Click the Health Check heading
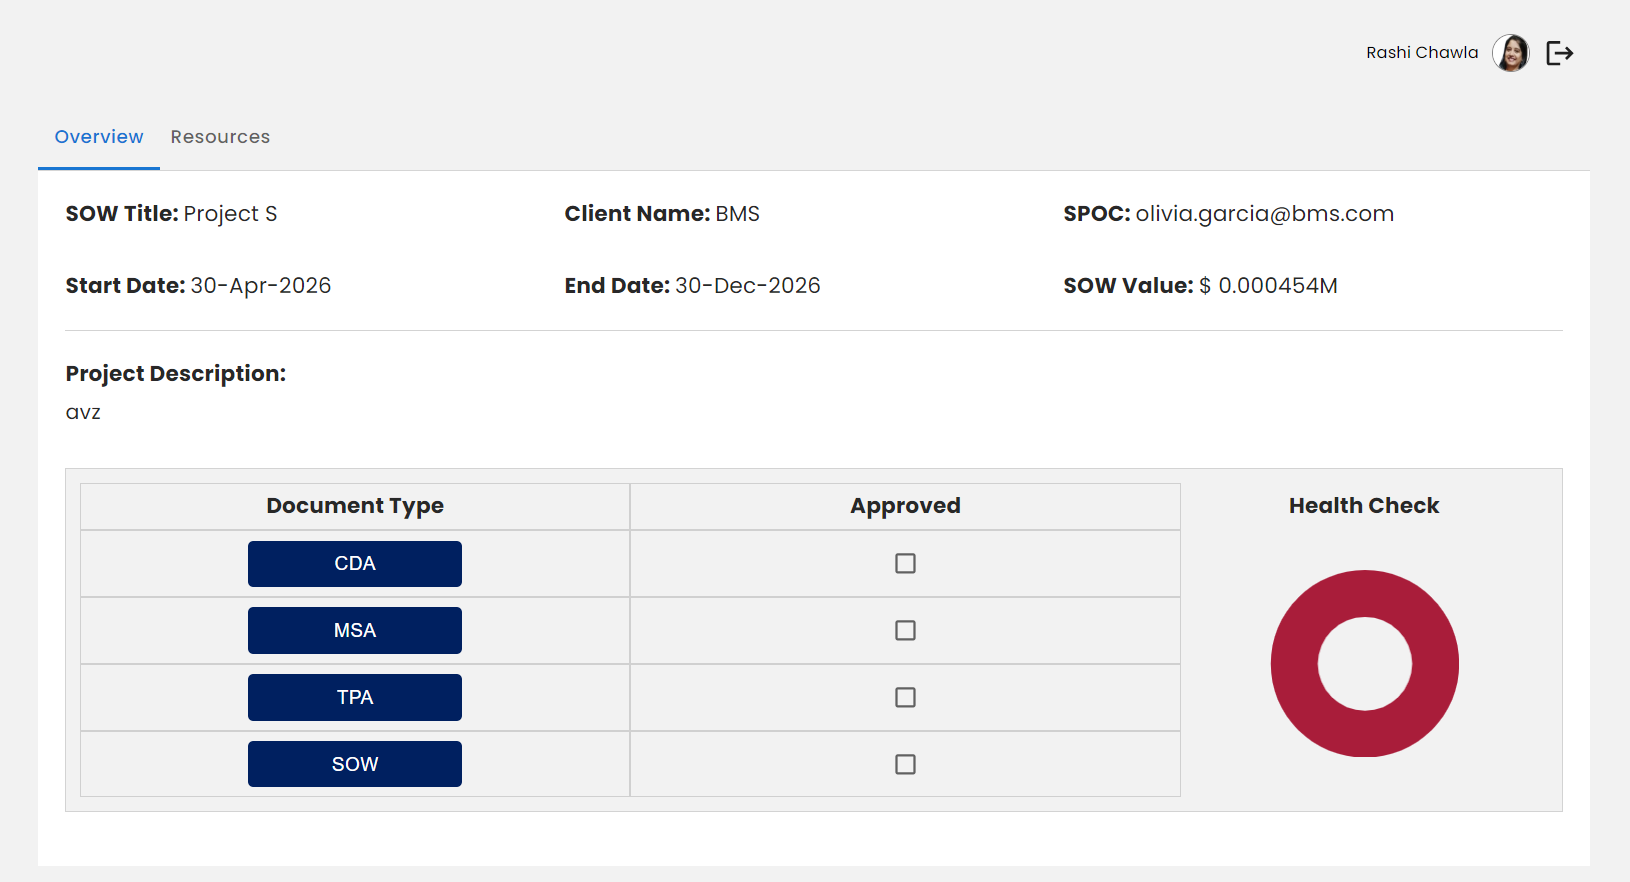 point(1363,506)
